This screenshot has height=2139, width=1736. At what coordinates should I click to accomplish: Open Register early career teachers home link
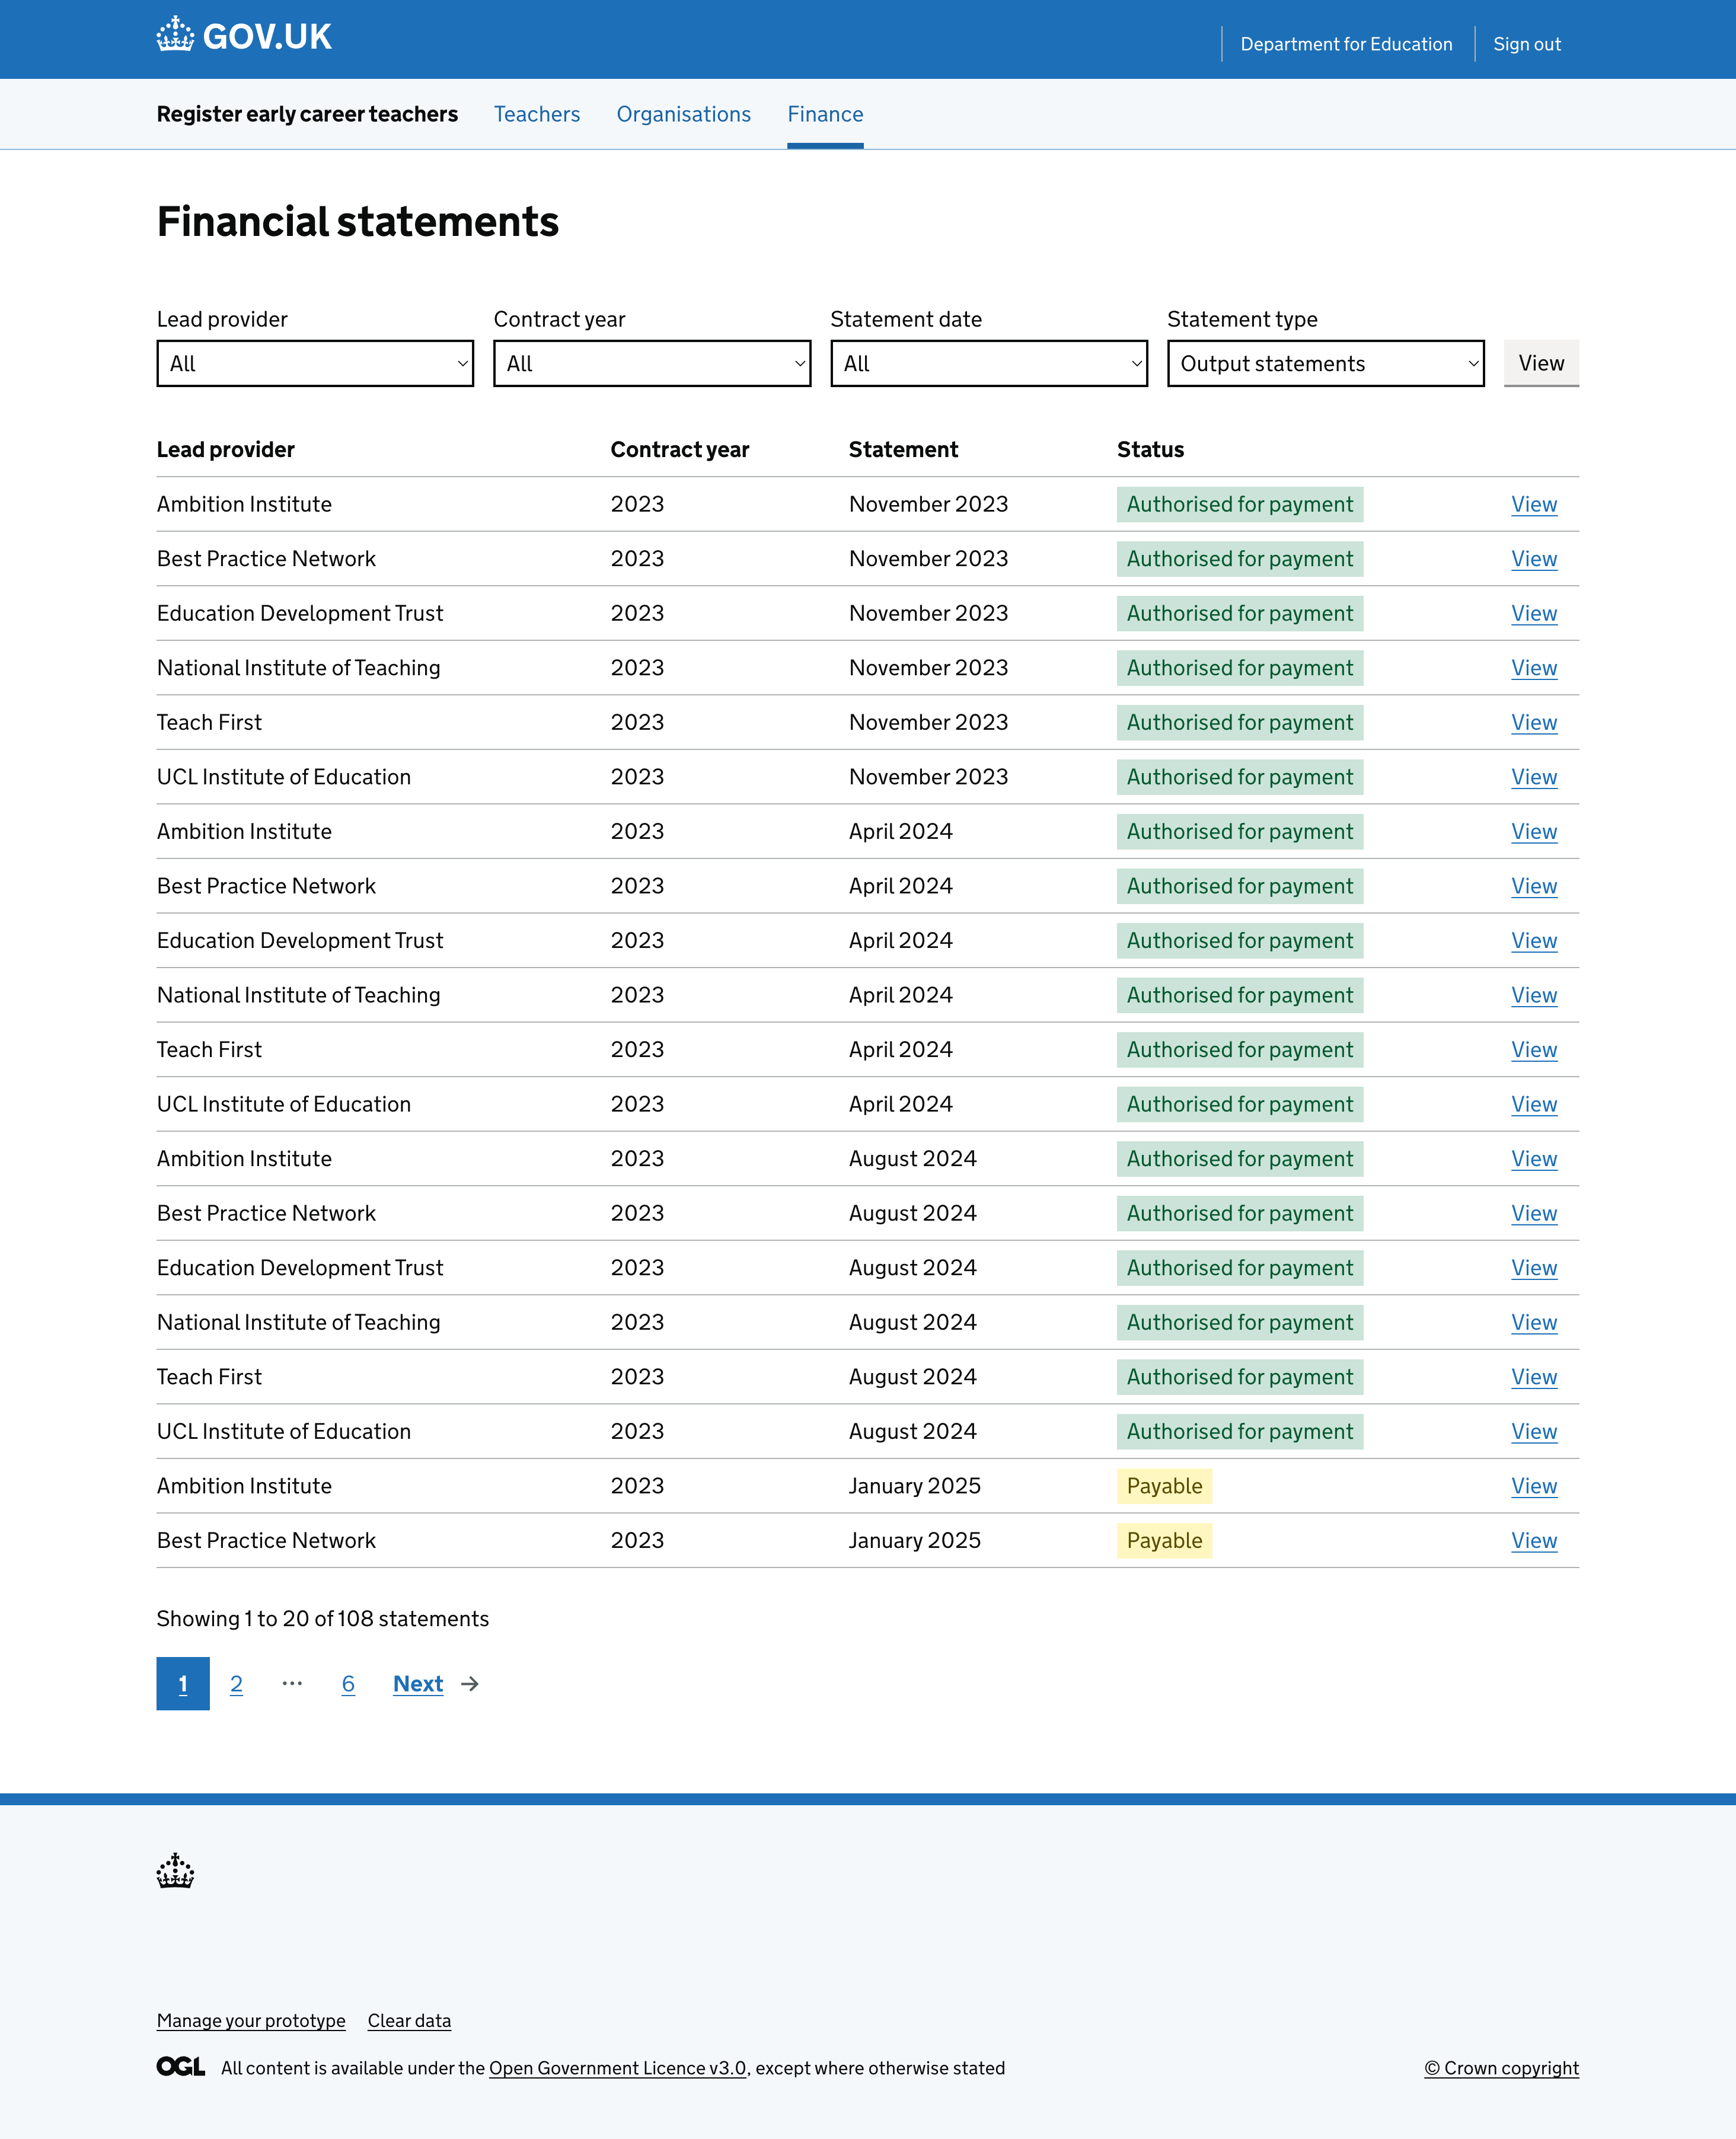pos(307,114)
